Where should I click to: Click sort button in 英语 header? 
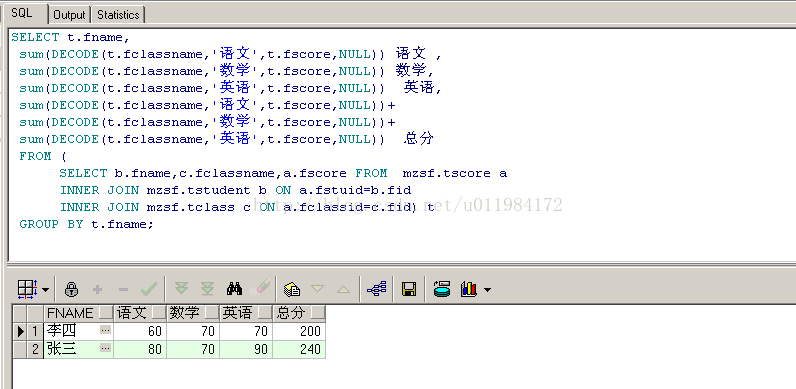pyautogui.click(x=264, y=312)
